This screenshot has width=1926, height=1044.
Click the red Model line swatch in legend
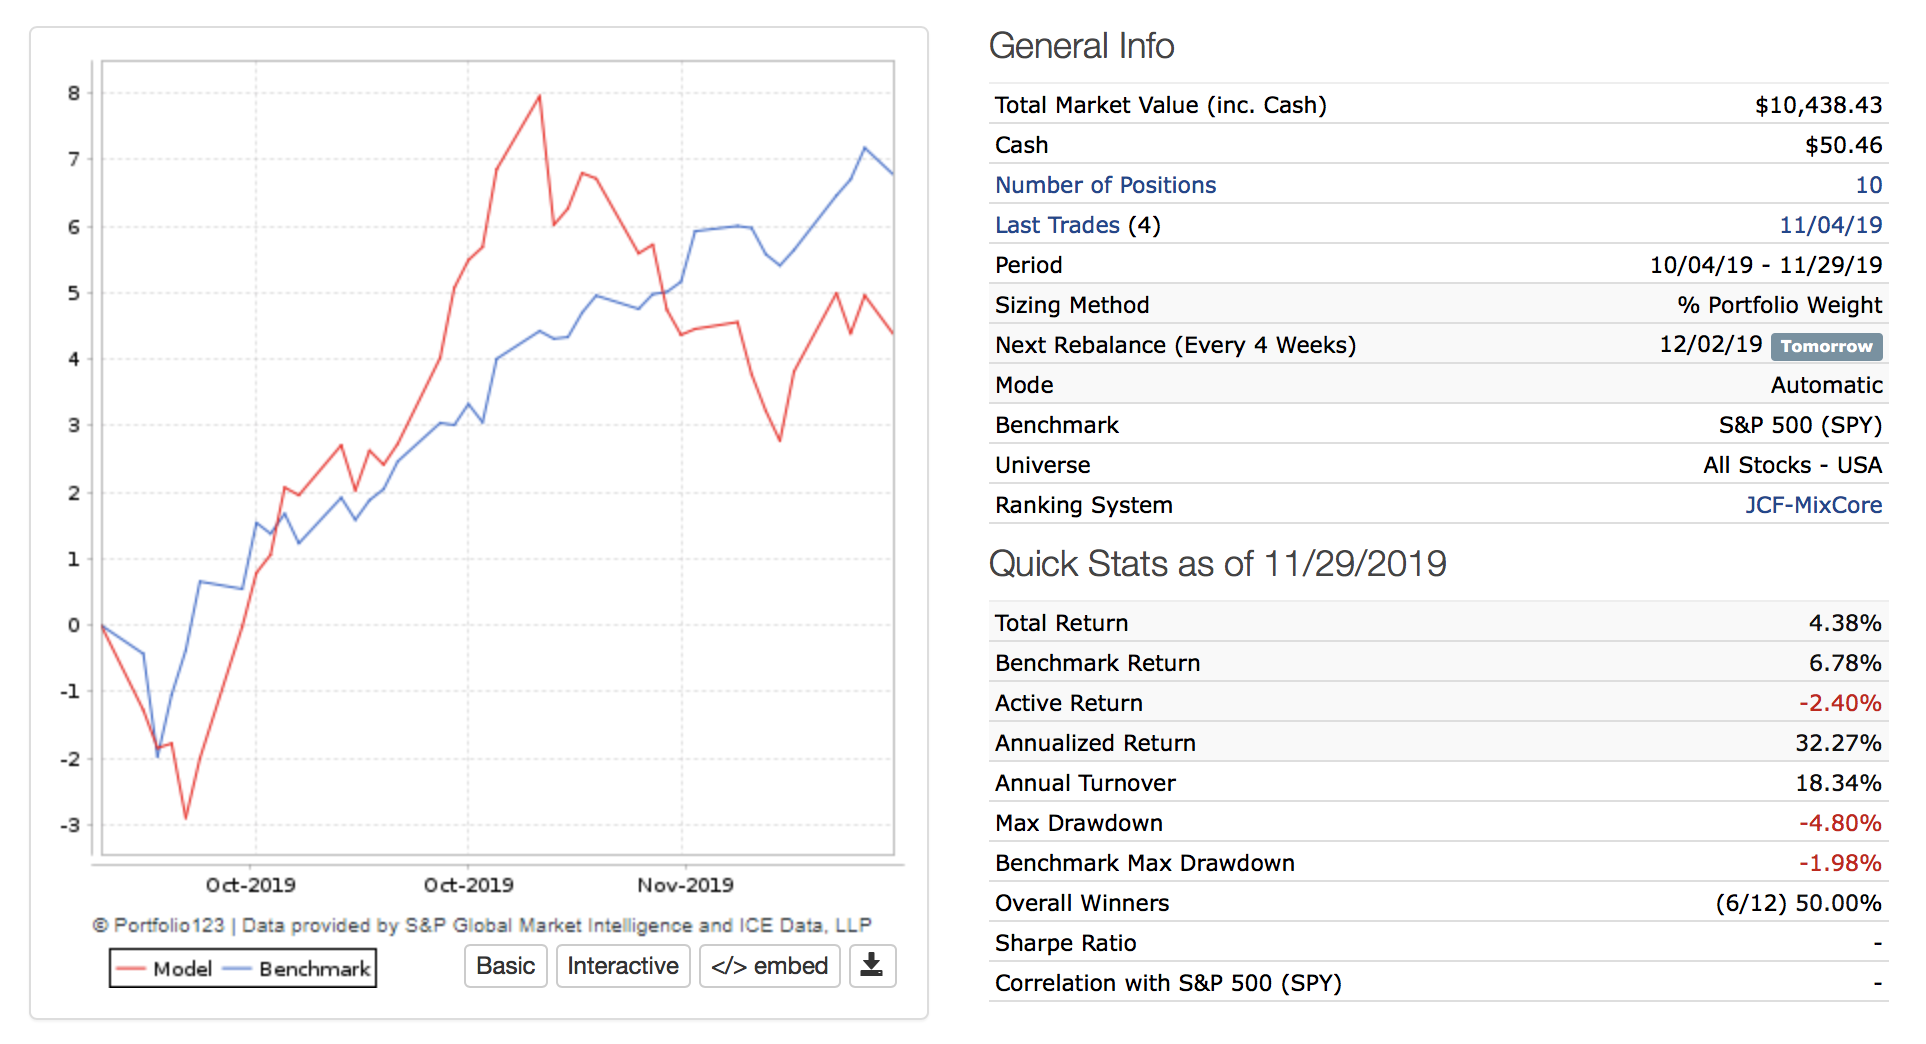130,969
